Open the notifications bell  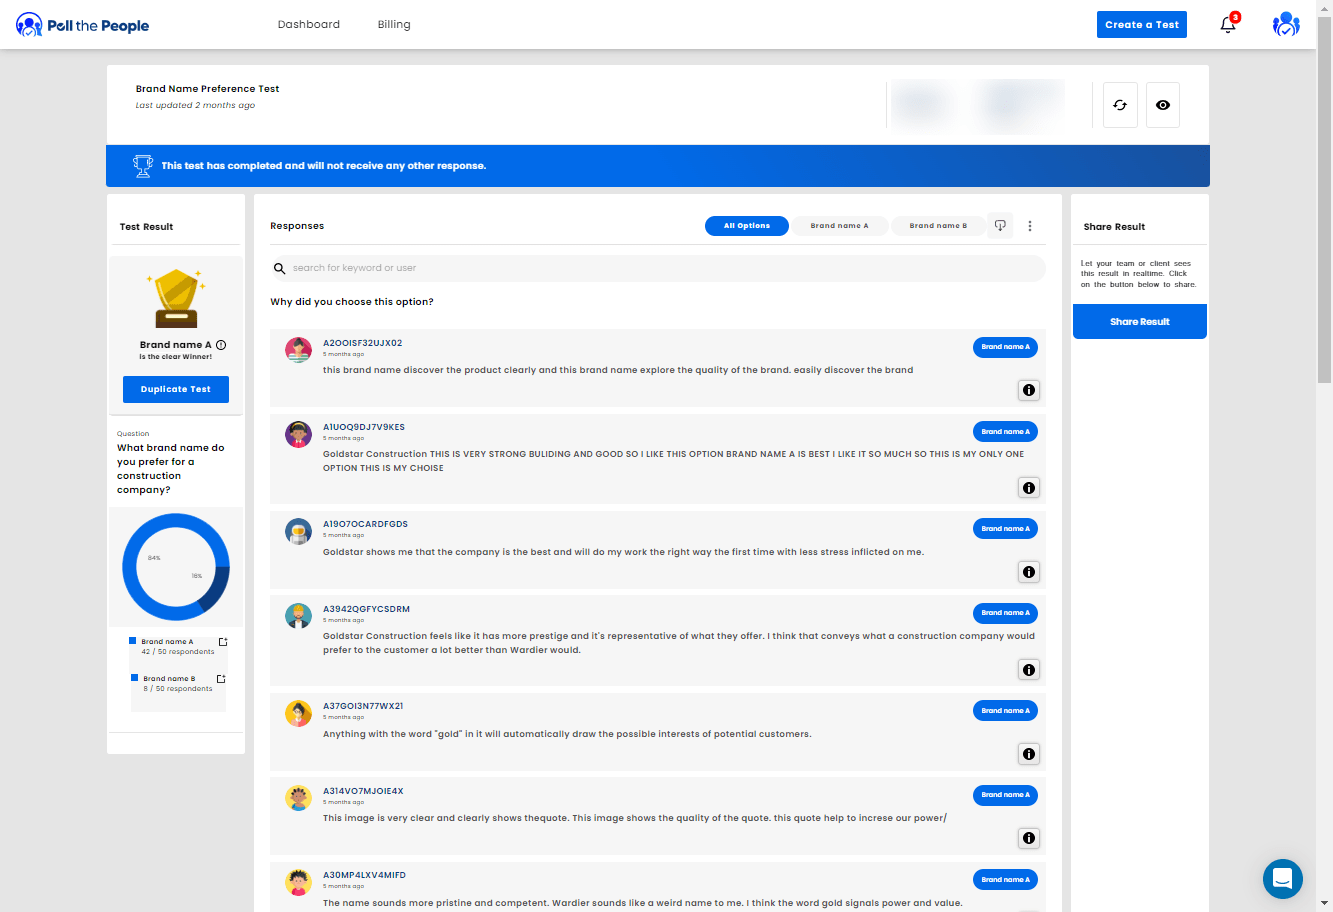pyautogui.click(x=1228, y=25)
